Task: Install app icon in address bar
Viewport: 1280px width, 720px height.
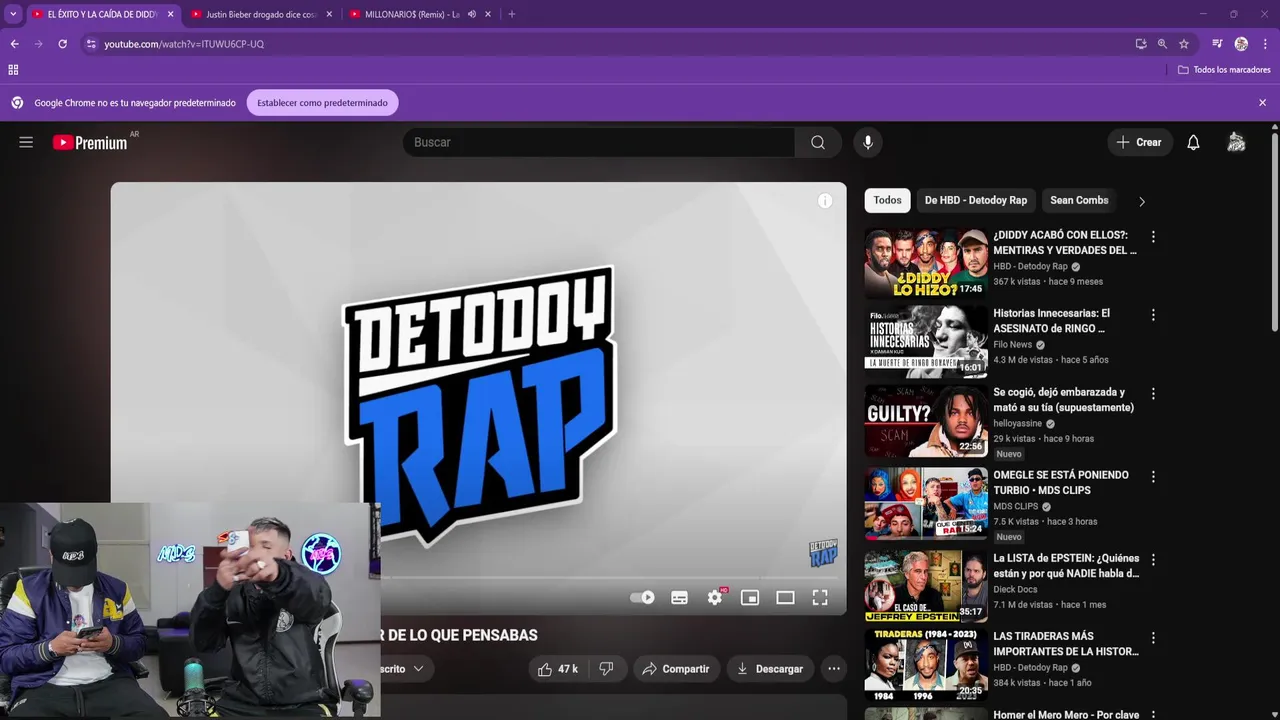Action: coord(1141,44)
